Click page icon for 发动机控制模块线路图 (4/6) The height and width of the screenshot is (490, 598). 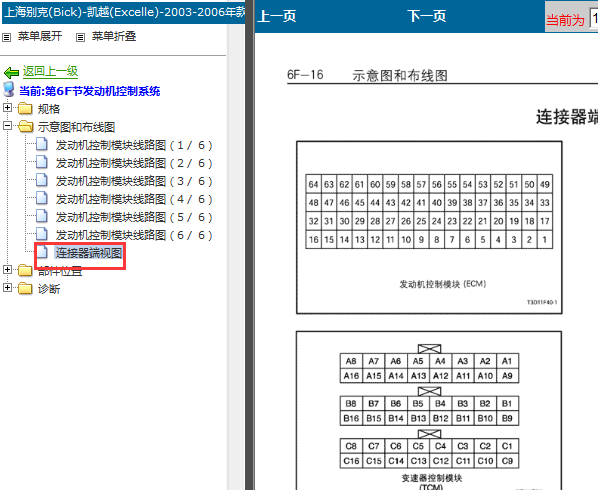42,198
